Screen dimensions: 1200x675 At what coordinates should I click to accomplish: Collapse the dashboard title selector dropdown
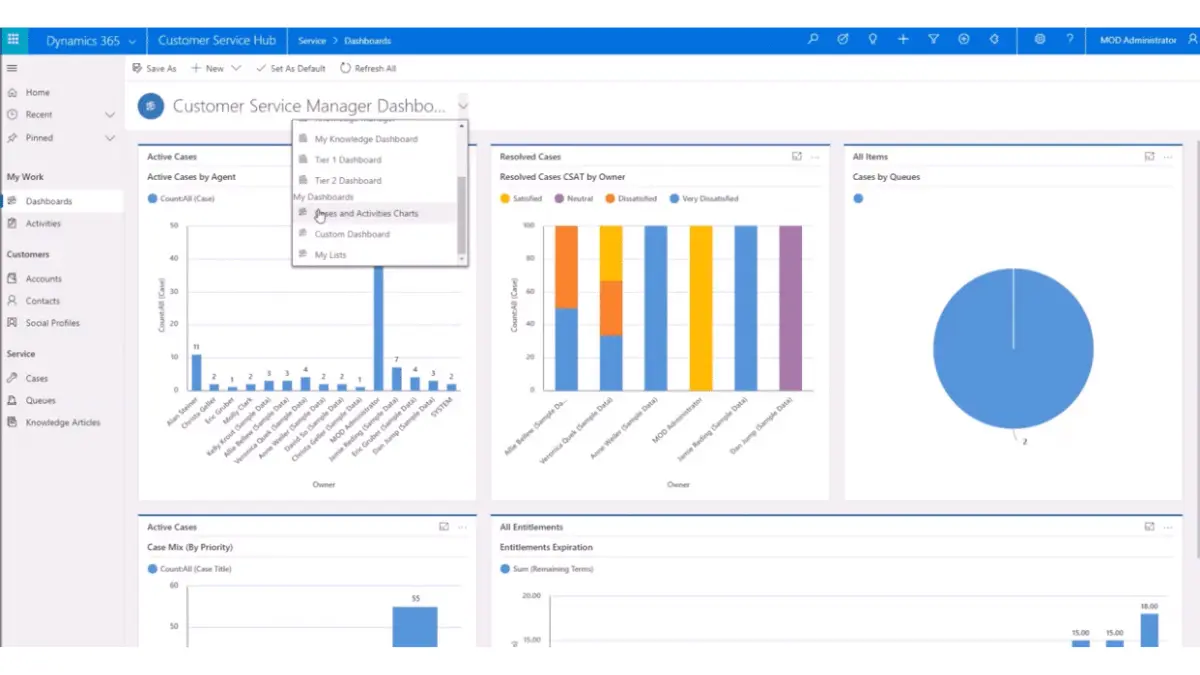click(x=463, y=104)
